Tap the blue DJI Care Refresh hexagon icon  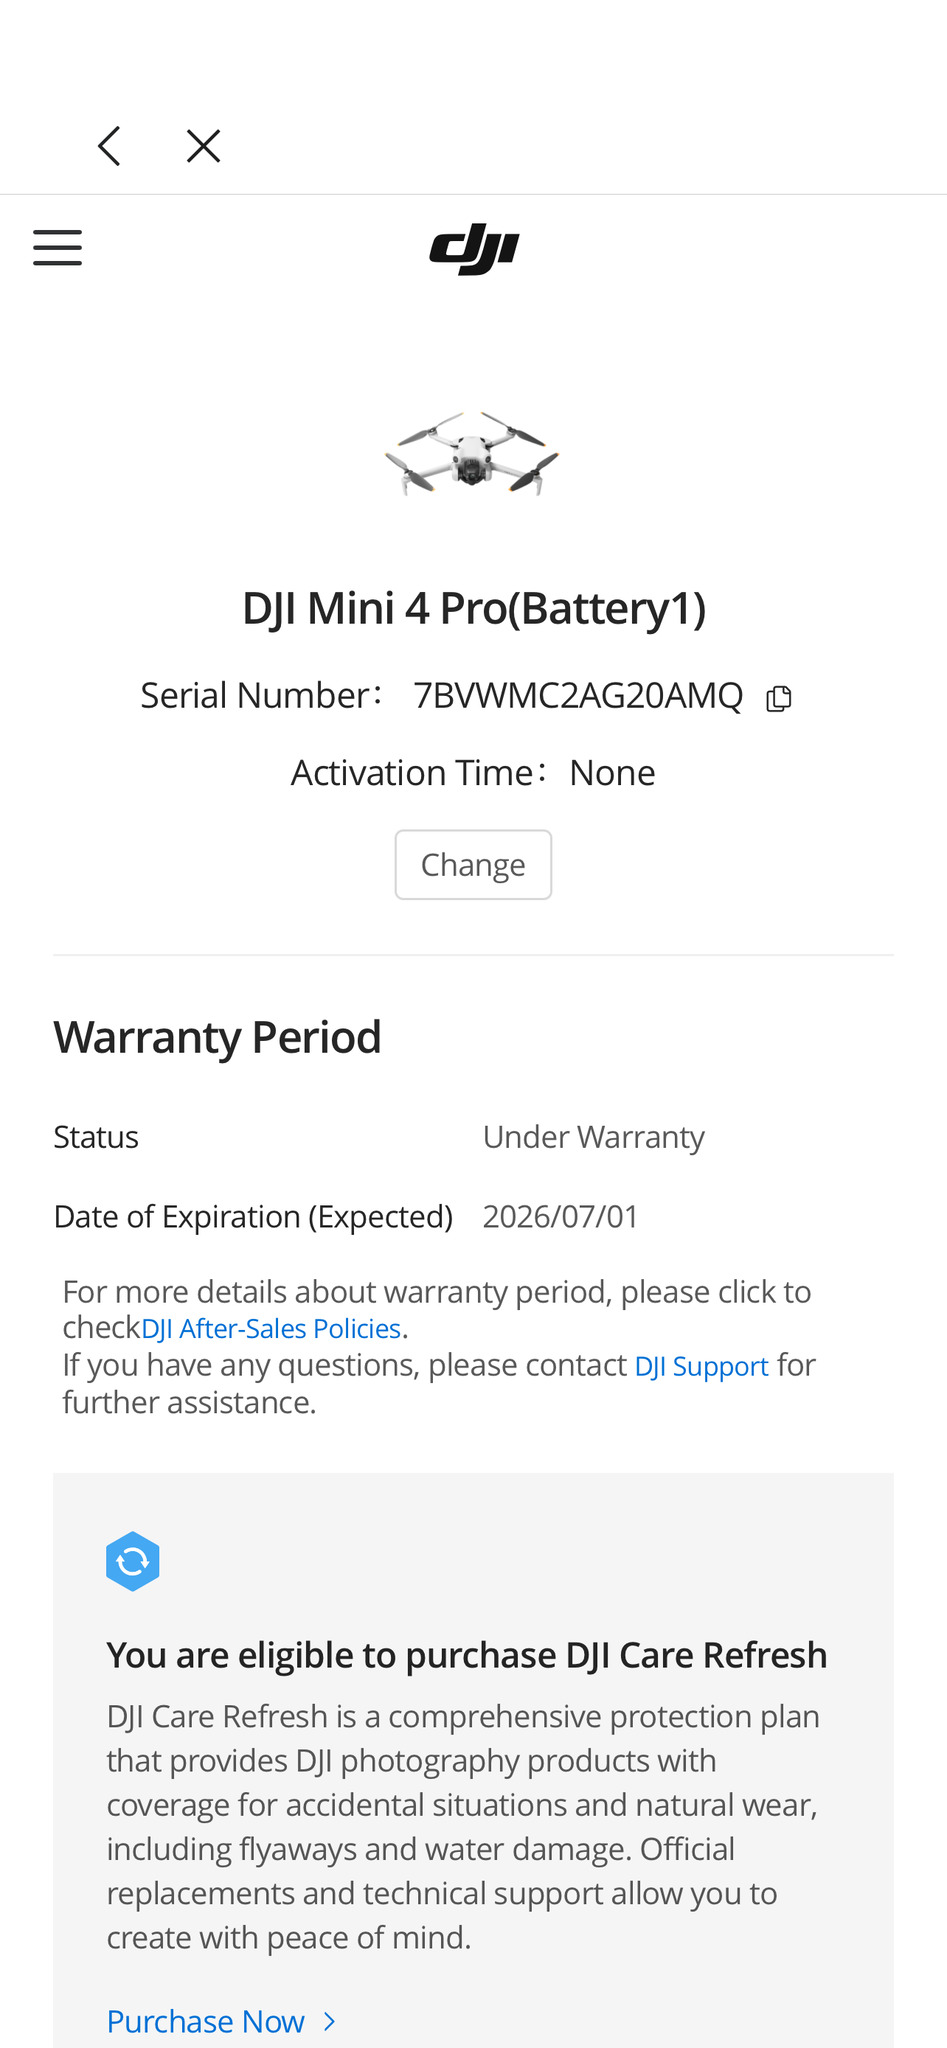(x=133, y=1561)
